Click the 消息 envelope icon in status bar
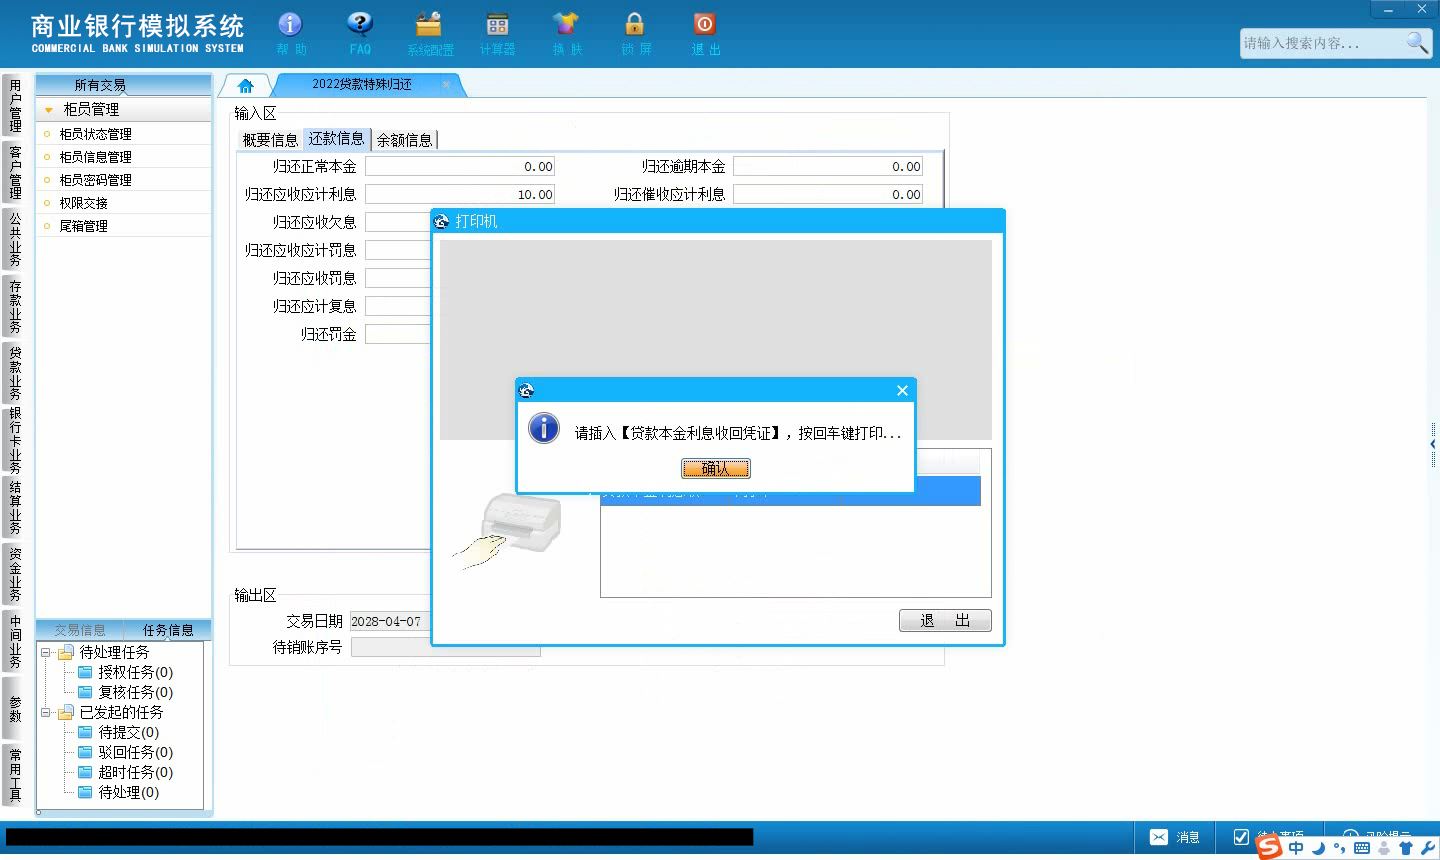 pyautogui.click(x=1158, y=837)
